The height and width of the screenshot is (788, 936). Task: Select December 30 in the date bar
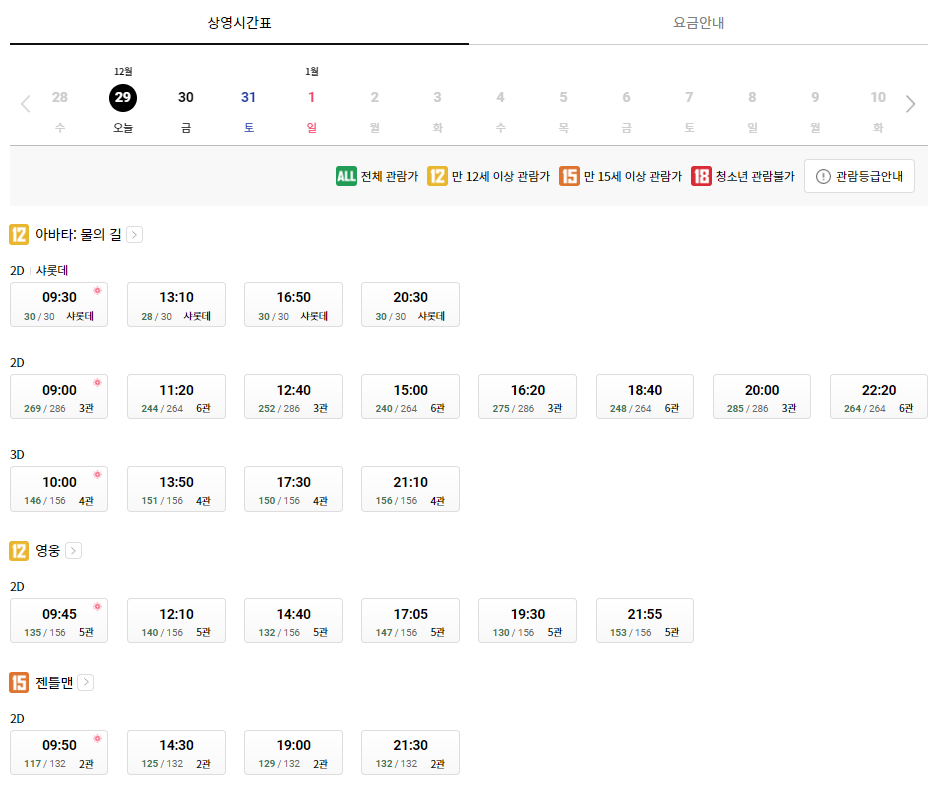point(185,98)
